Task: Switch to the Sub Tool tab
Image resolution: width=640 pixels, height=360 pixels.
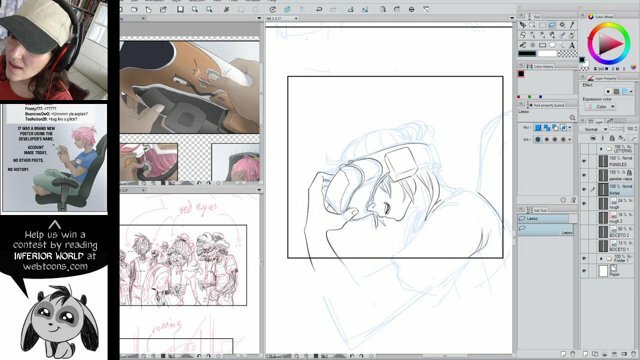Action: click(537, 210)
